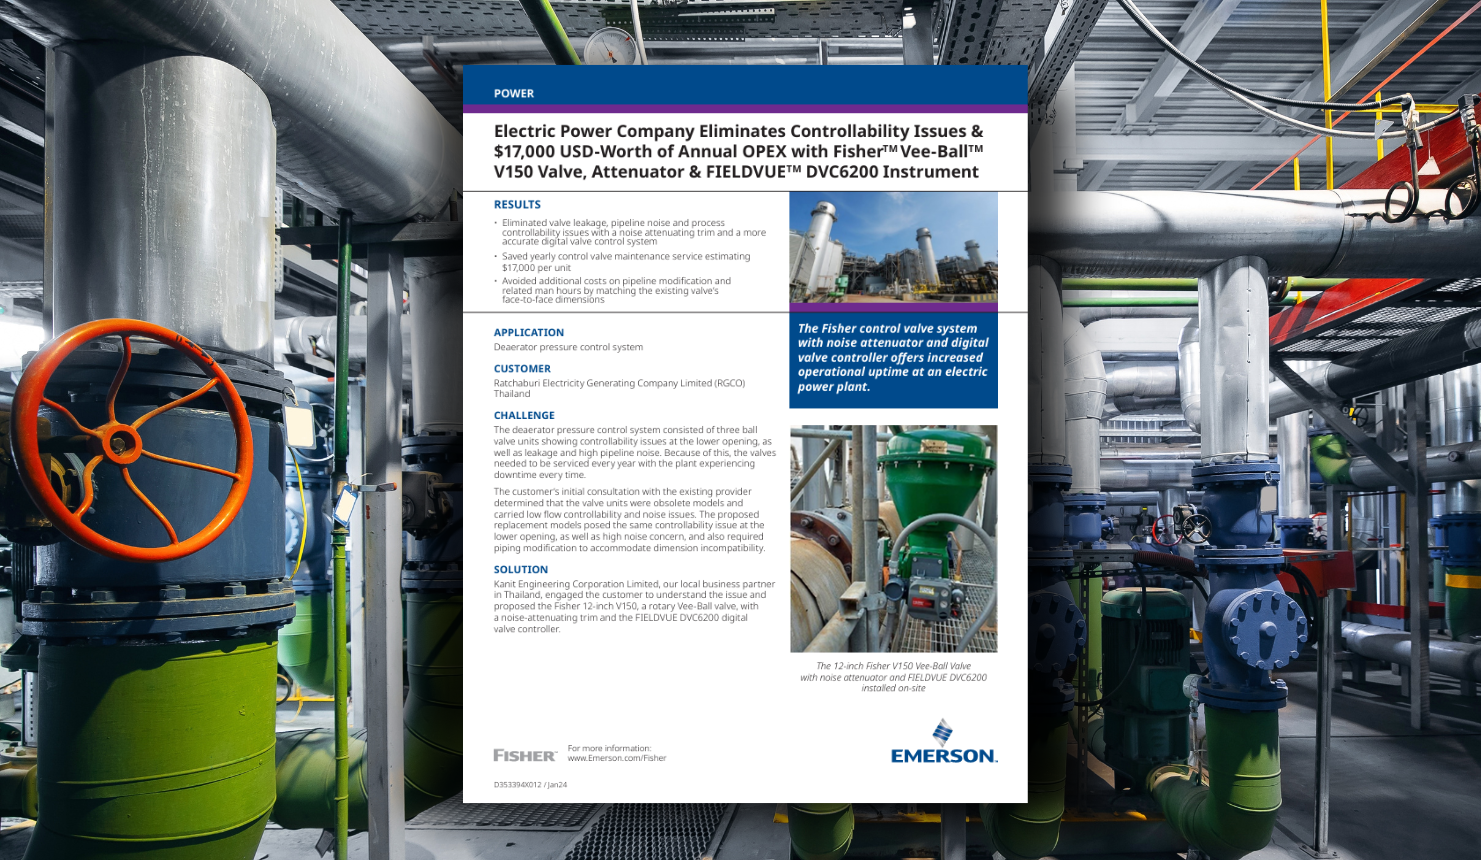This screenshot has width=1481, height=860.
Task: Click the RESULTS heading
Action: pyautogui.click(x=517, y=204)
